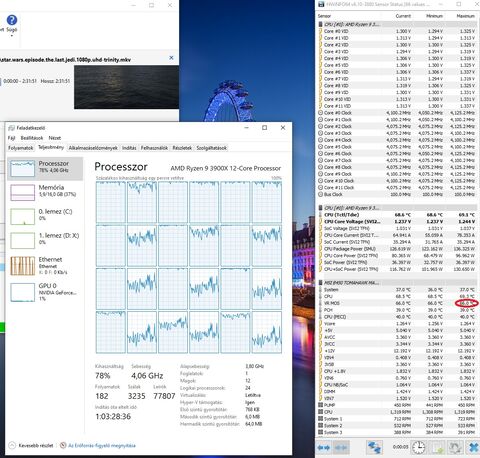
Task: Switch to the Felhasználók tab
Action: (154, 148)
